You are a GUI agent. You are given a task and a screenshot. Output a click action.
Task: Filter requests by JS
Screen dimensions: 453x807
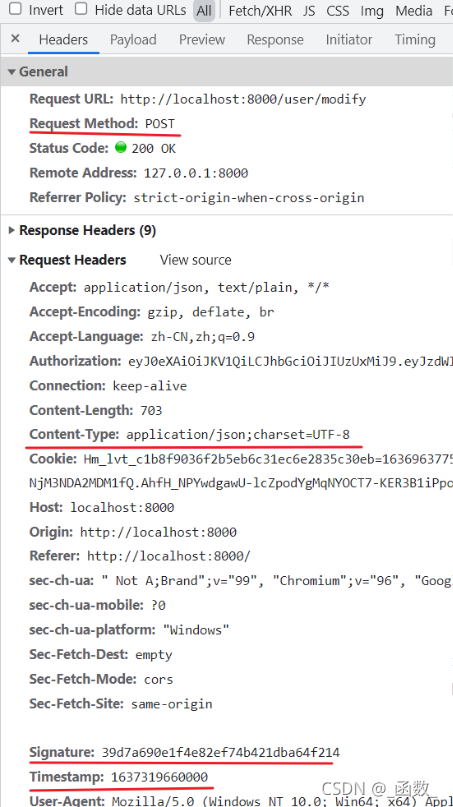click(309, 10)
